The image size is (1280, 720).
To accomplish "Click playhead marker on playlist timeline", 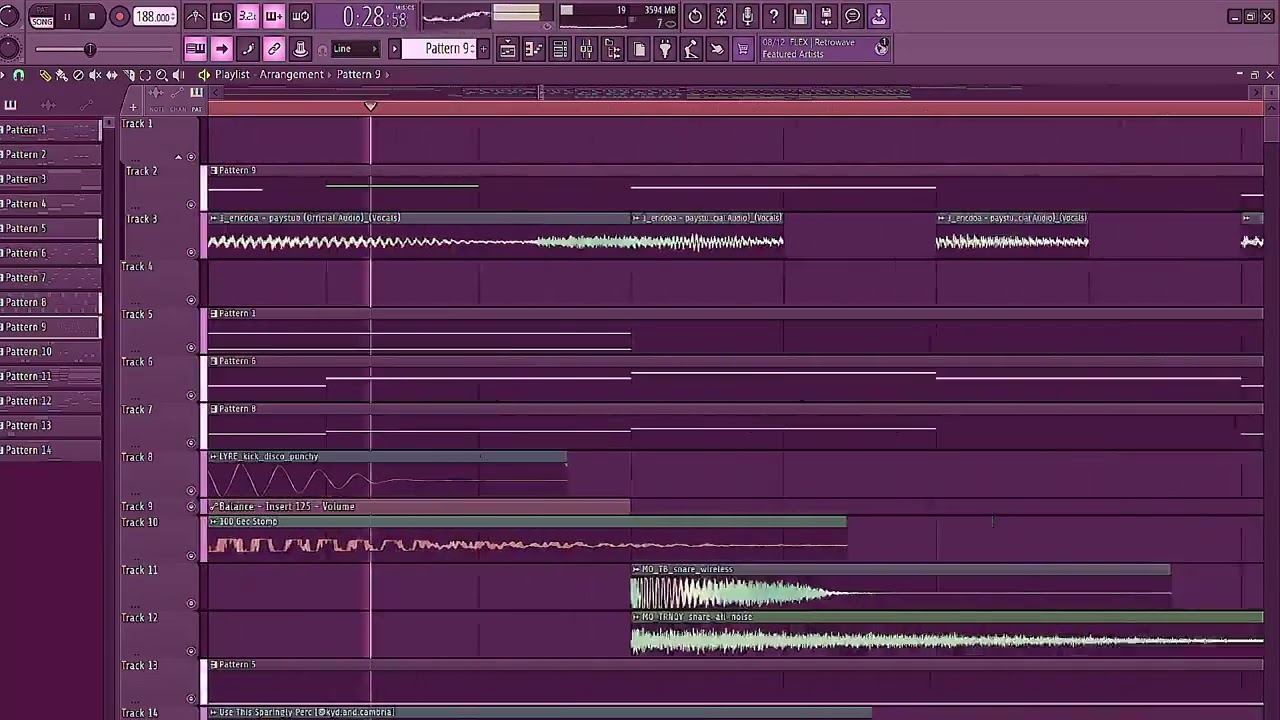I will [371, 106].
